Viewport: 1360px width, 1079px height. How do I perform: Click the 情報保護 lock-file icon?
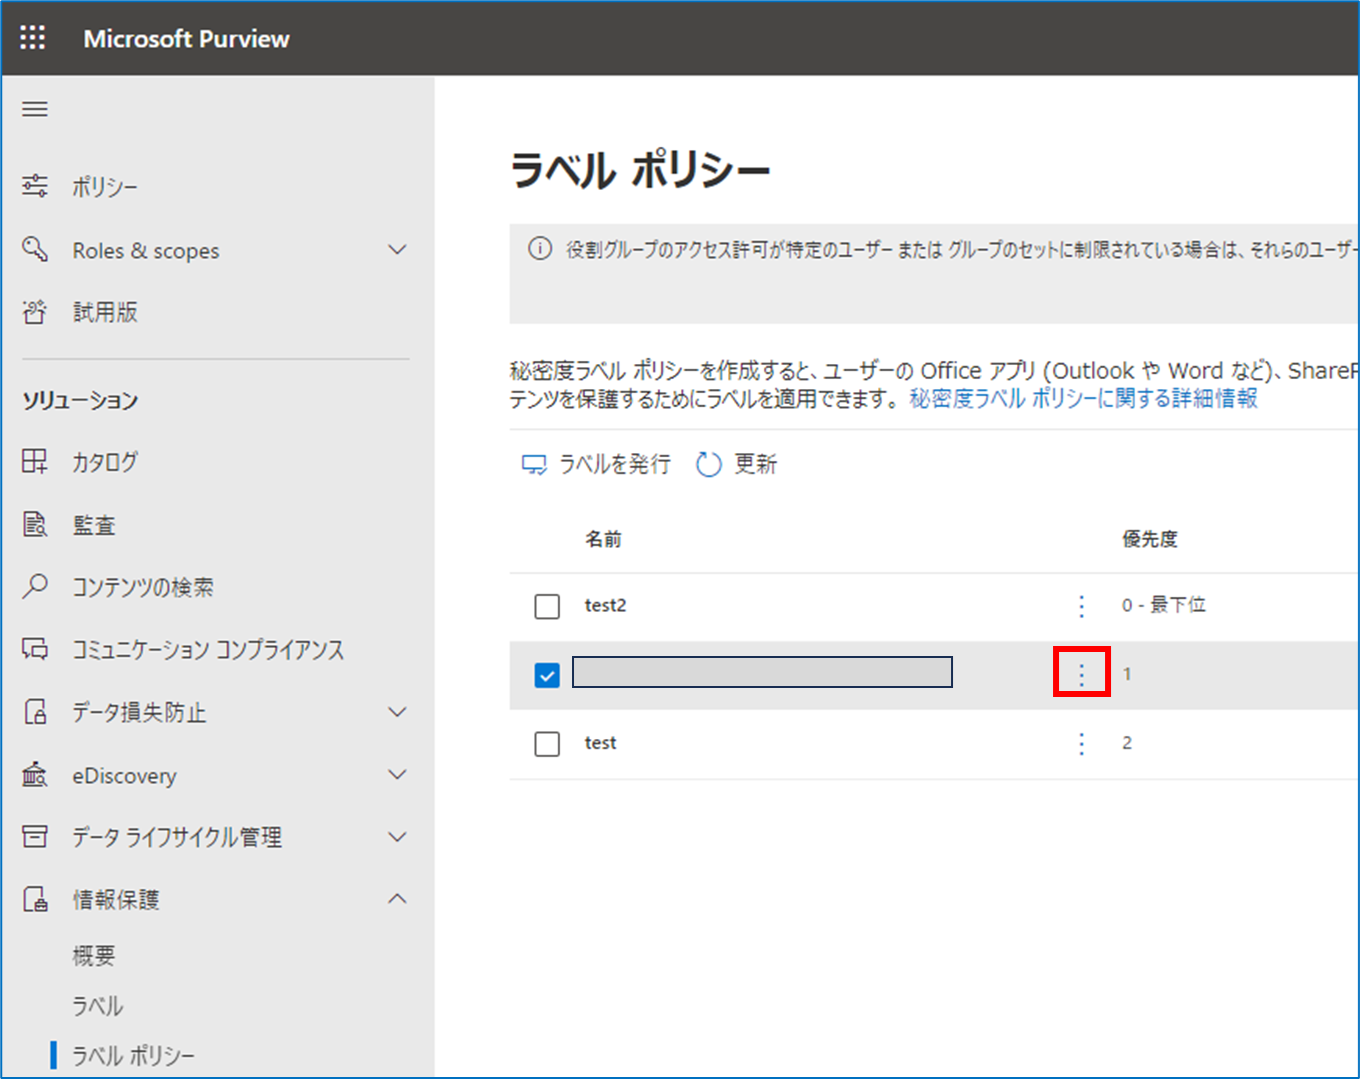35,899
